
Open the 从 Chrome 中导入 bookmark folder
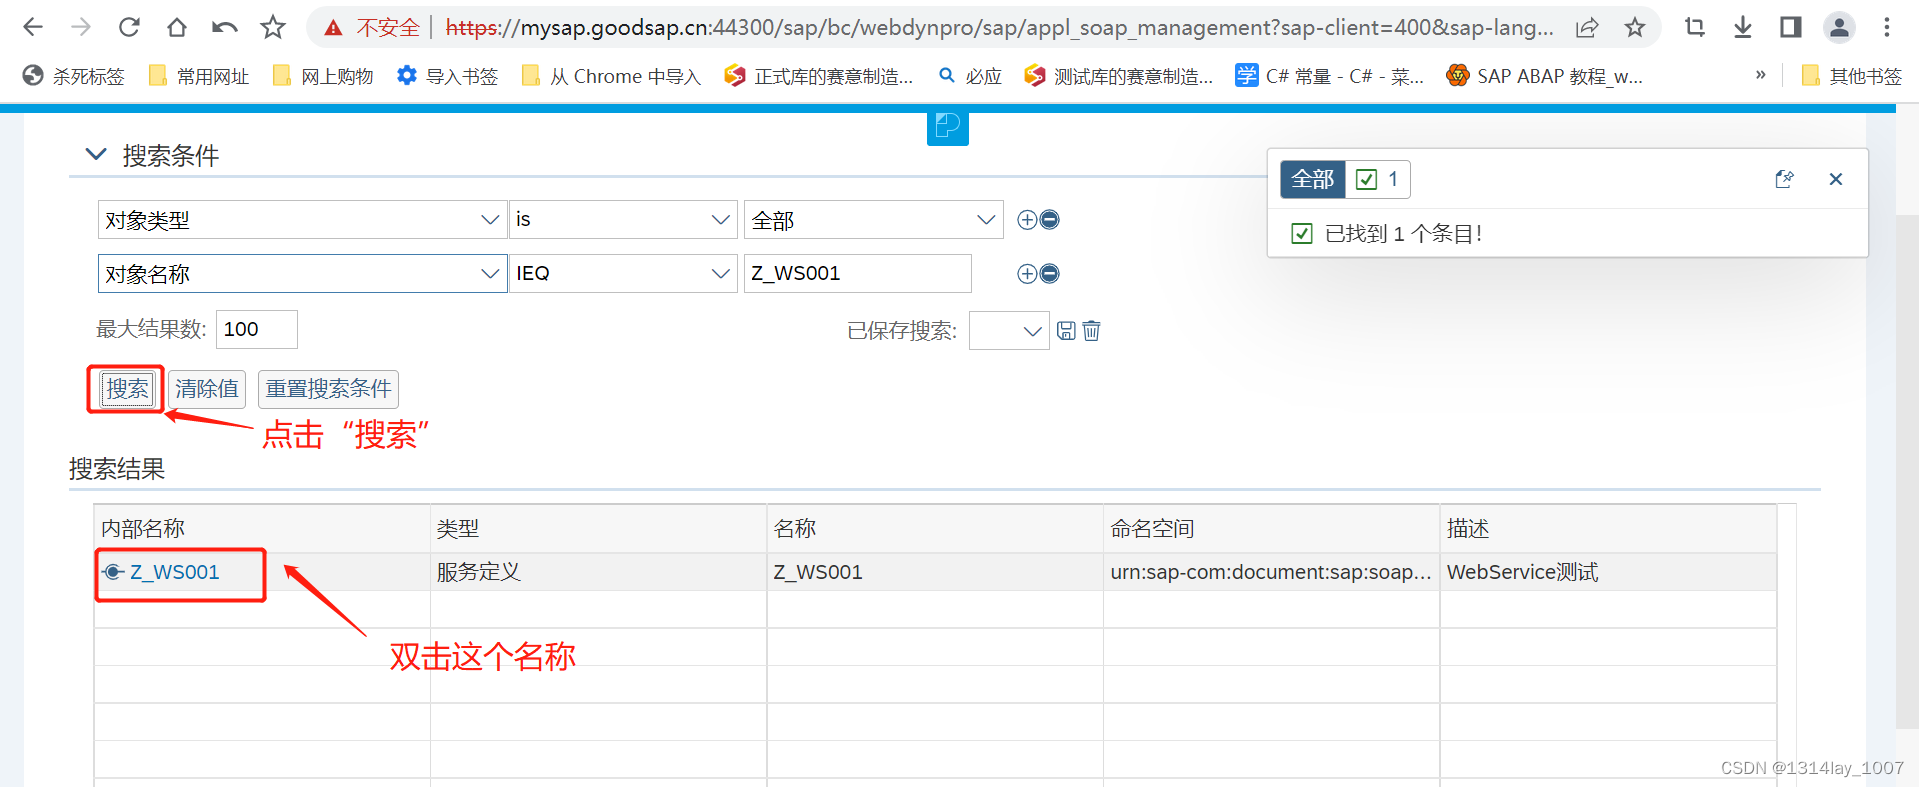click(x=611, y=76)
